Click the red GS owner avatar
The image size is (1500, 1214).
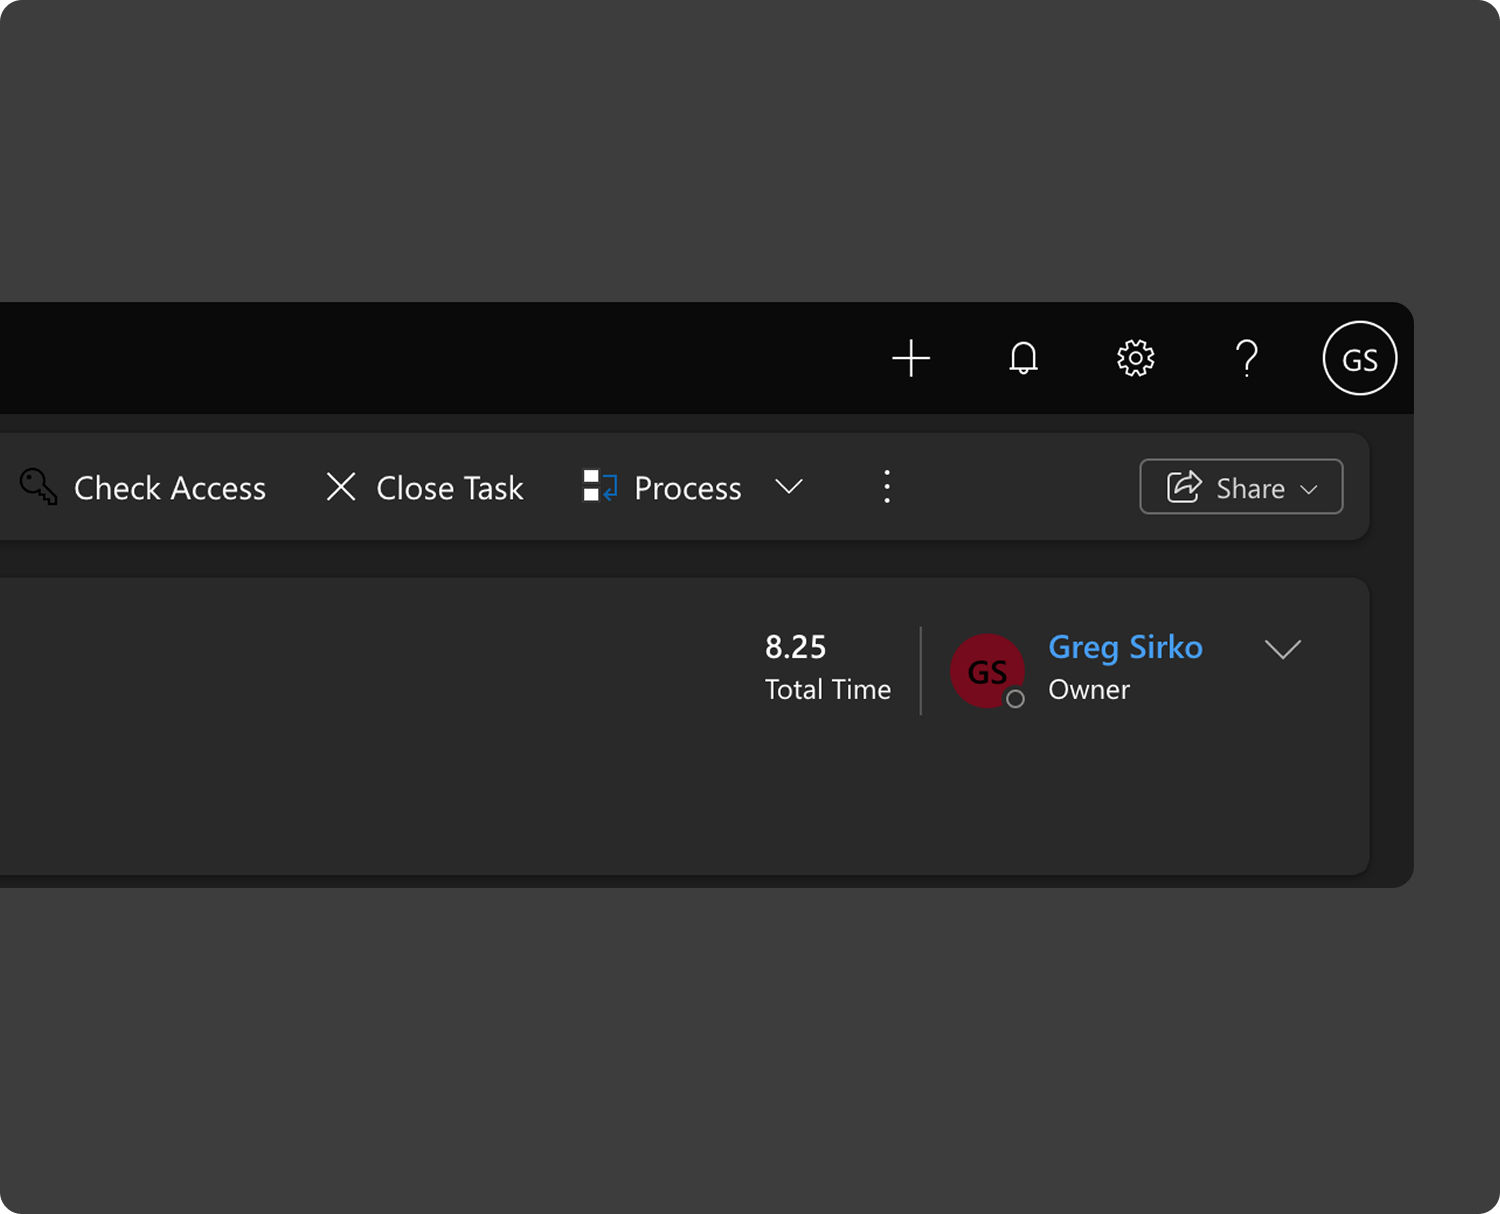click(x=986, y=670)
